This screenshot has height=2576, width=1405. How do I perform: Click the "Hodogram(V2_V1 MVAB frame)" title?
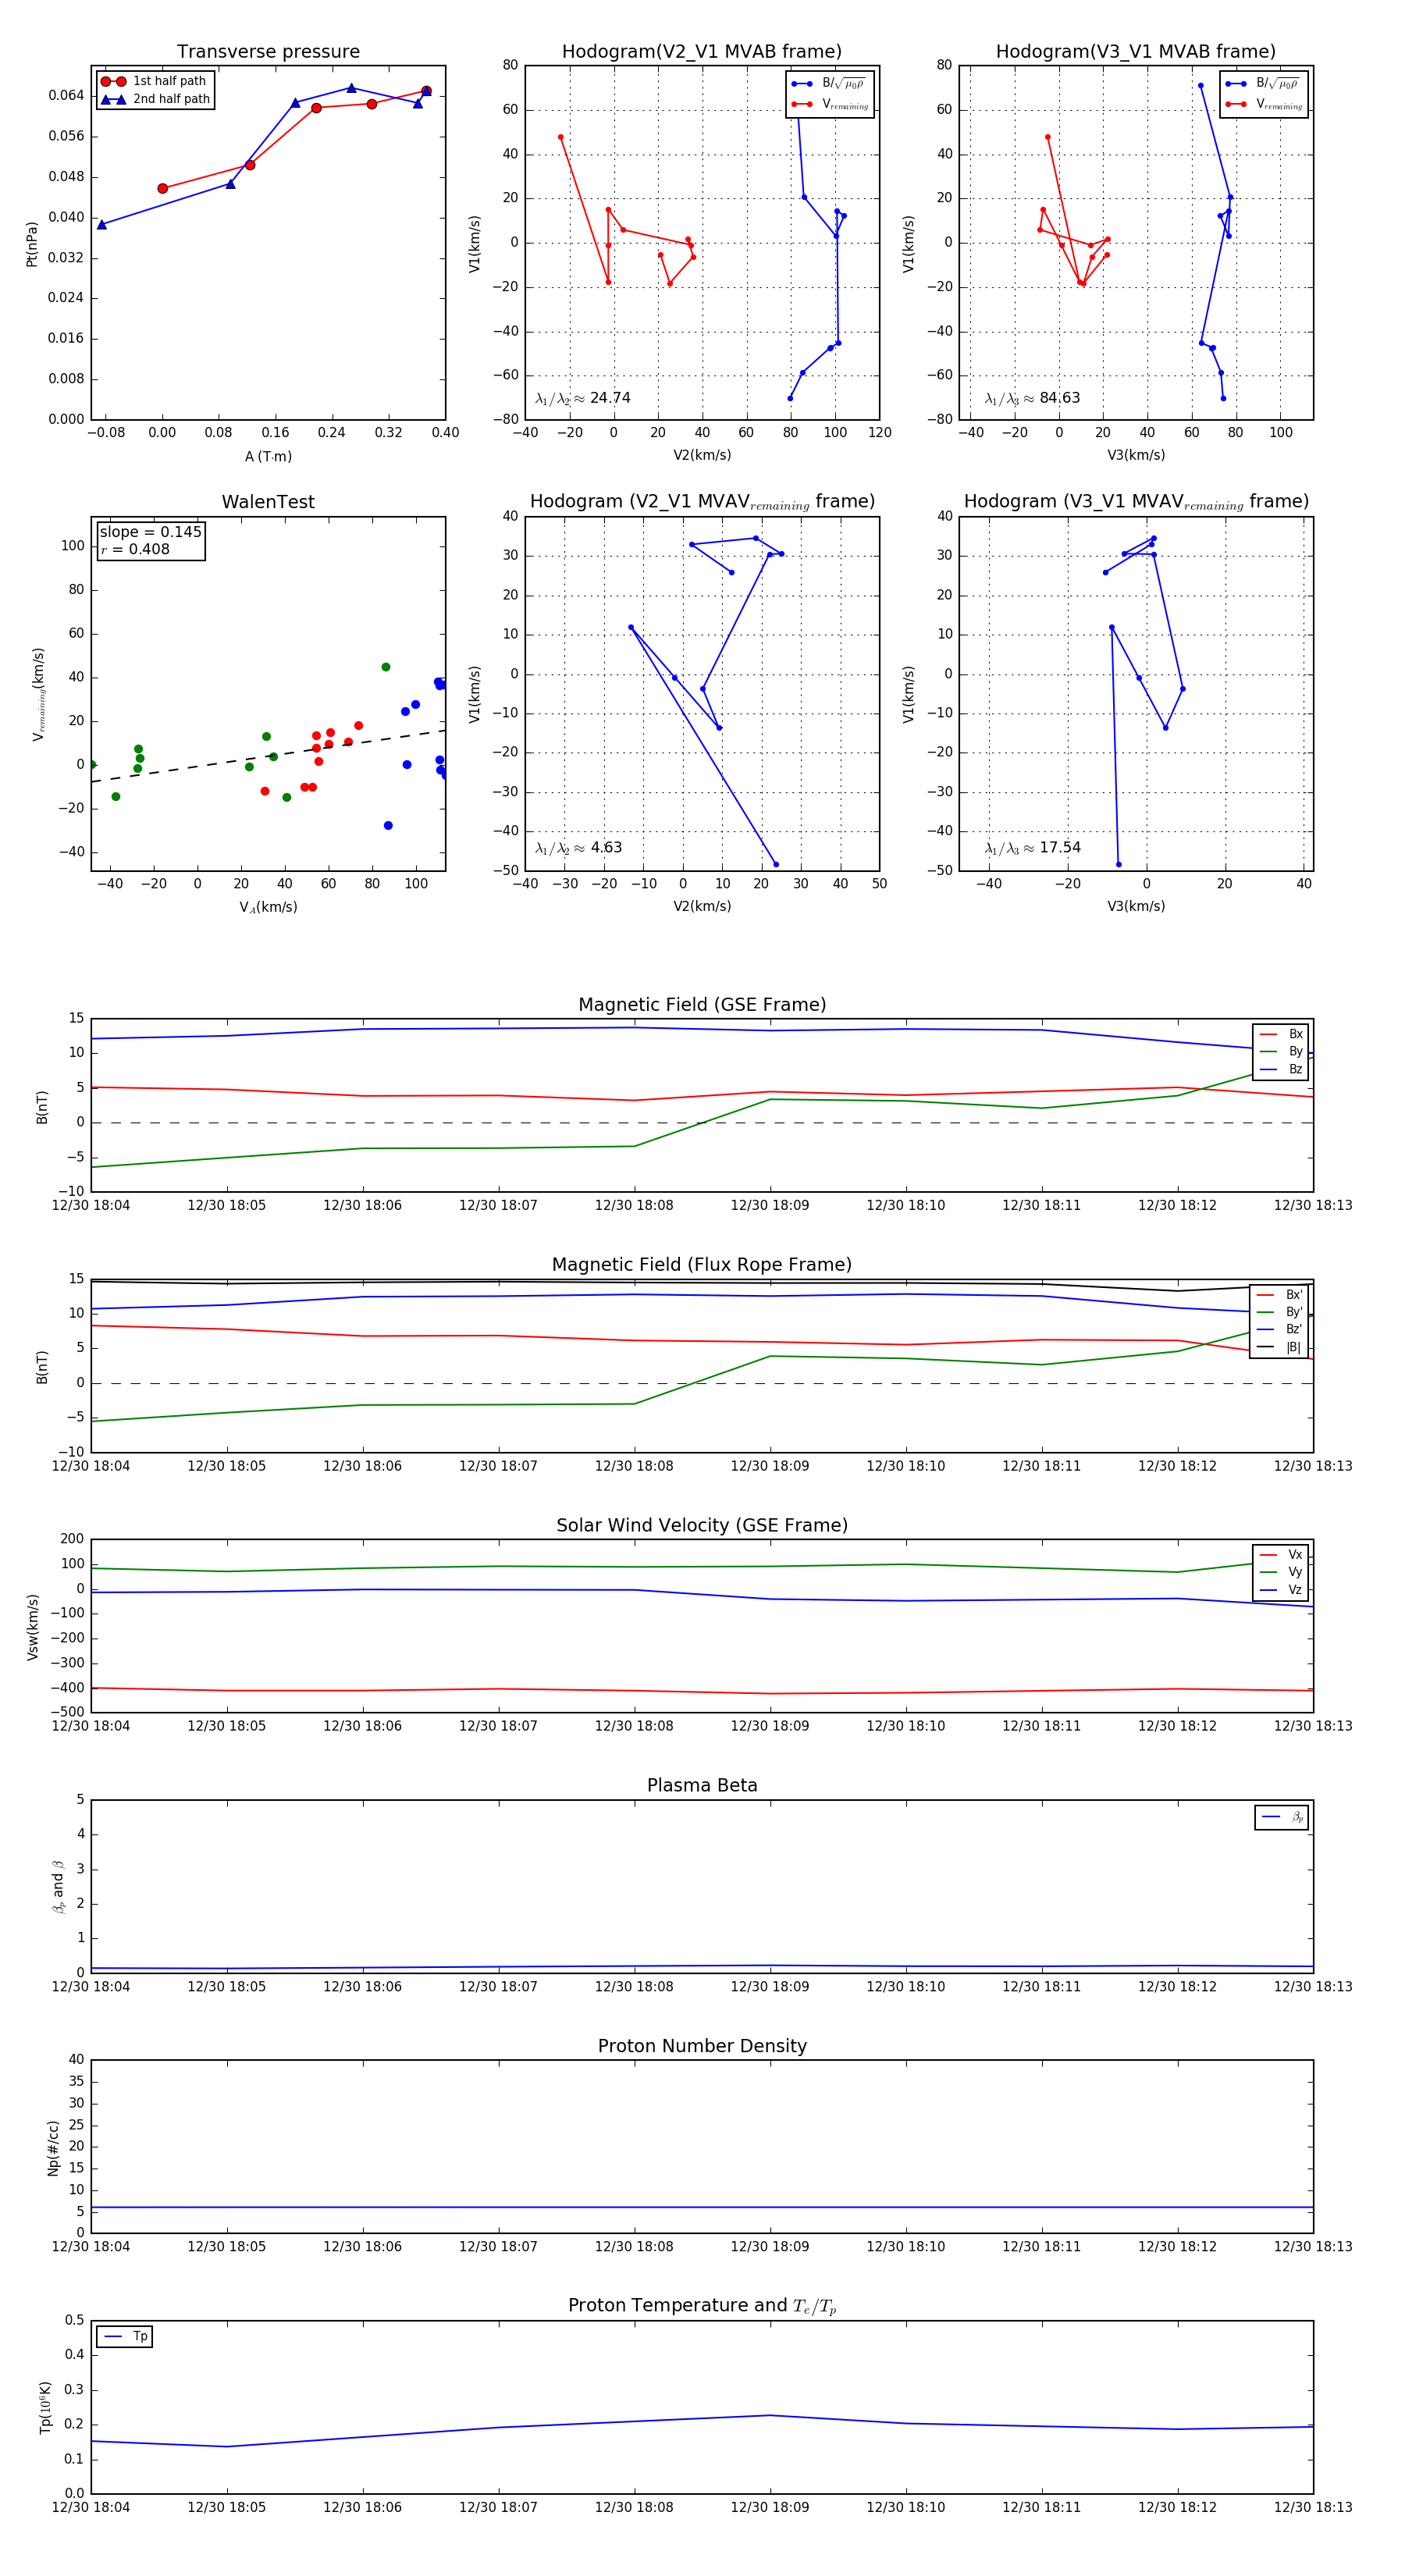[702, 52]
